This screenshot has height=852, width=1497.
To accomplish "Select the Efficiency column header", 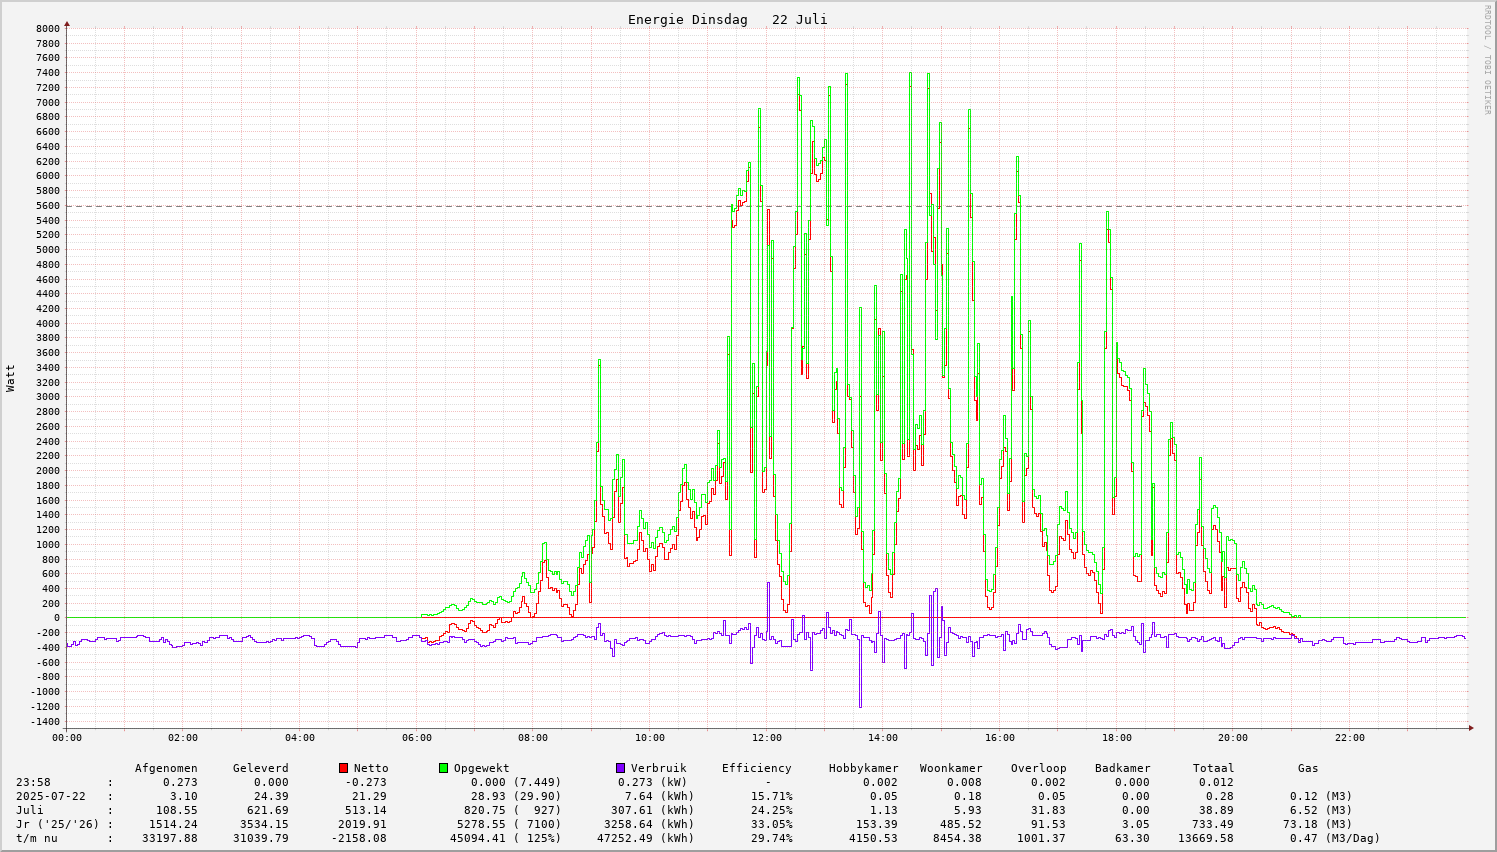I will 756,768.
